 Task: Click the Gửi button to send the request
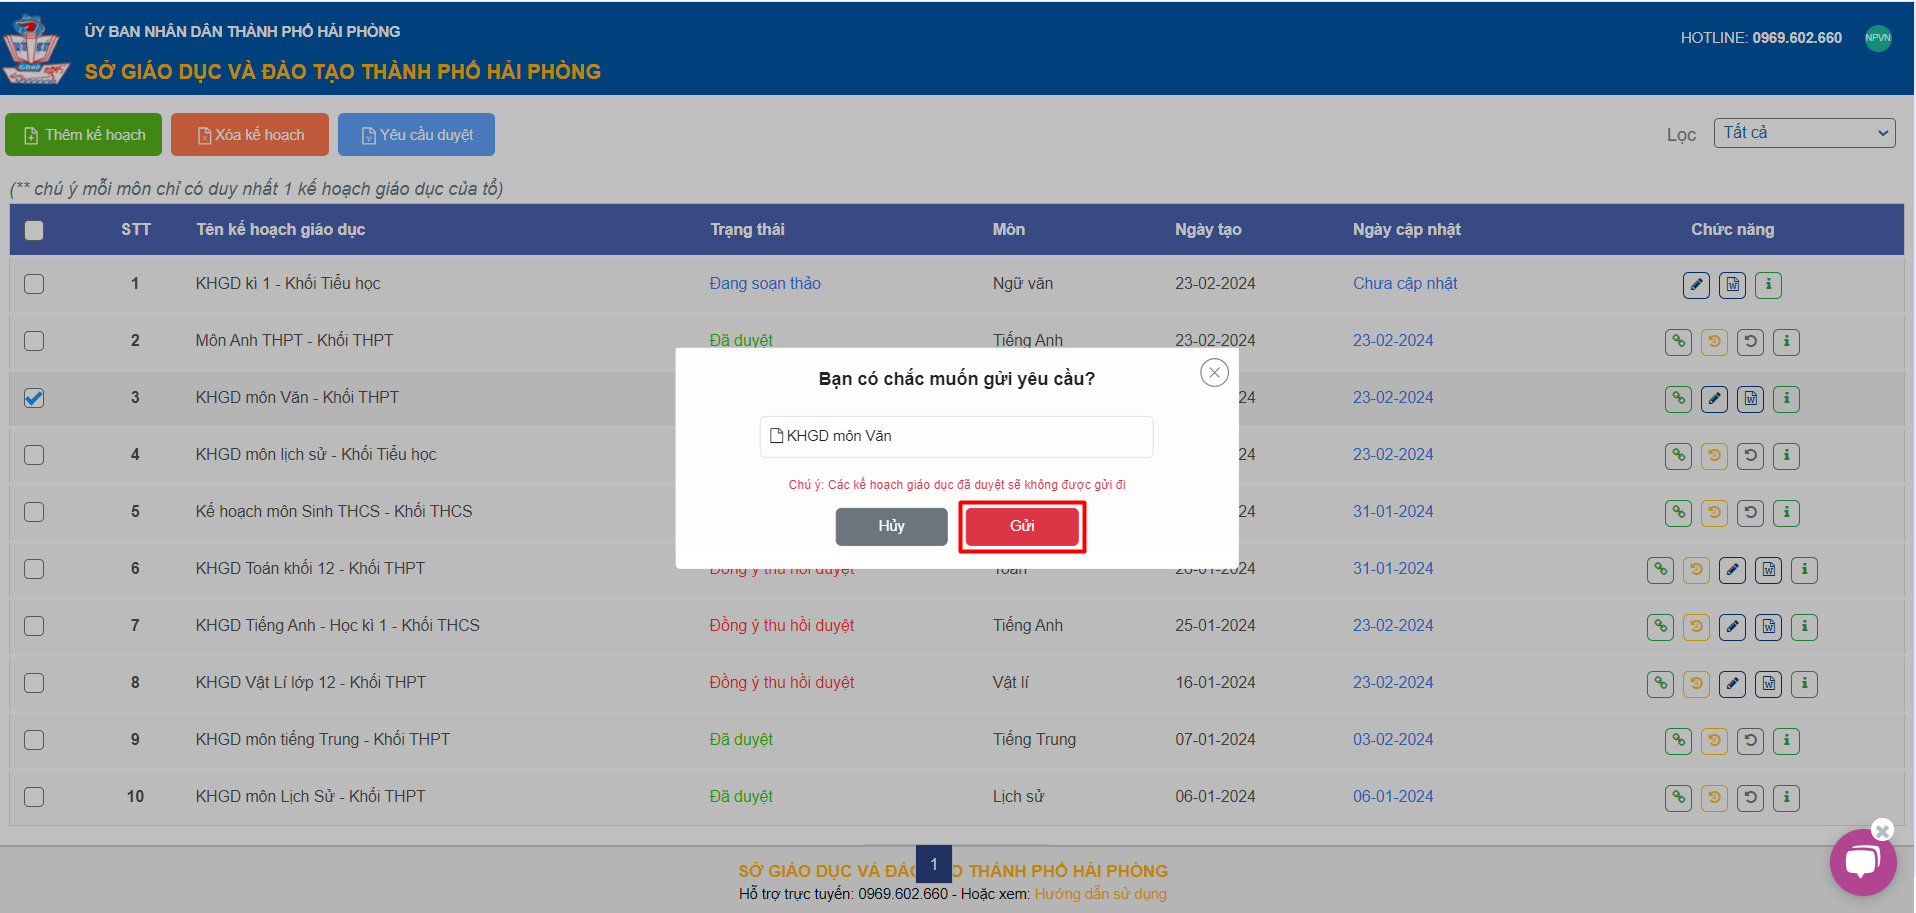tap(1021, 526)
